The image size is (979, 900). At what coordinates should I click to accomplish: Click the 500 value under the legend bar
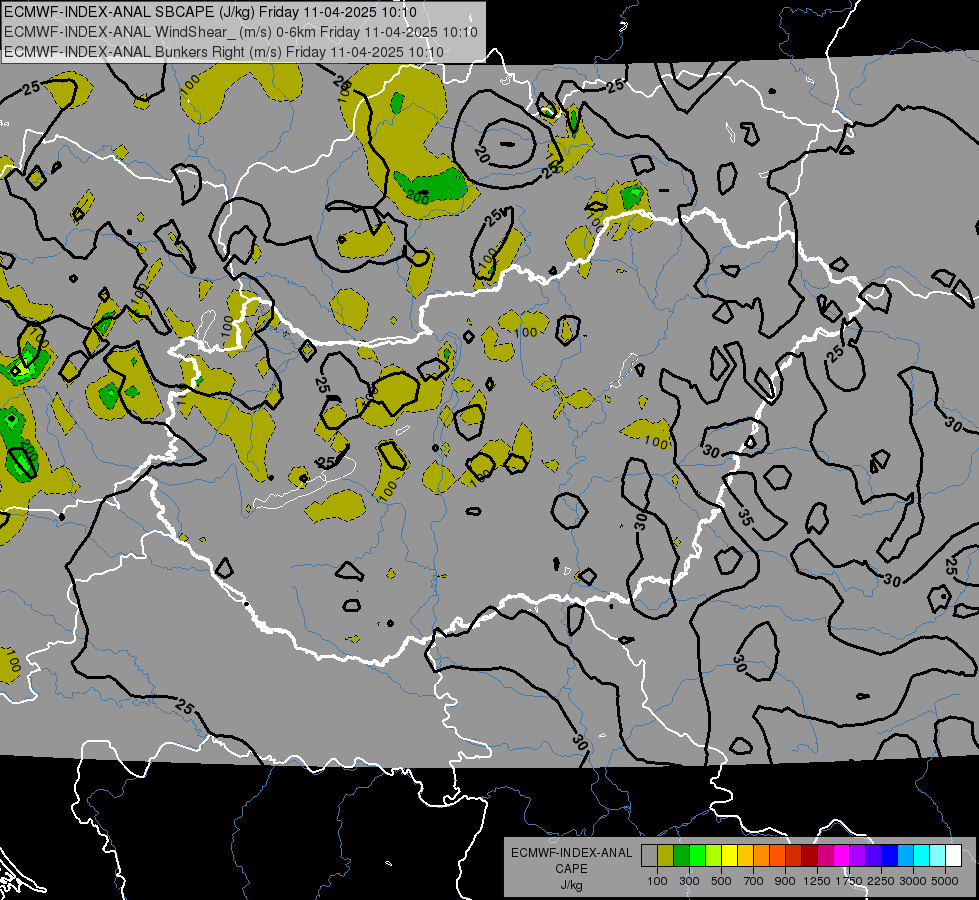click(x=721, y=881)
